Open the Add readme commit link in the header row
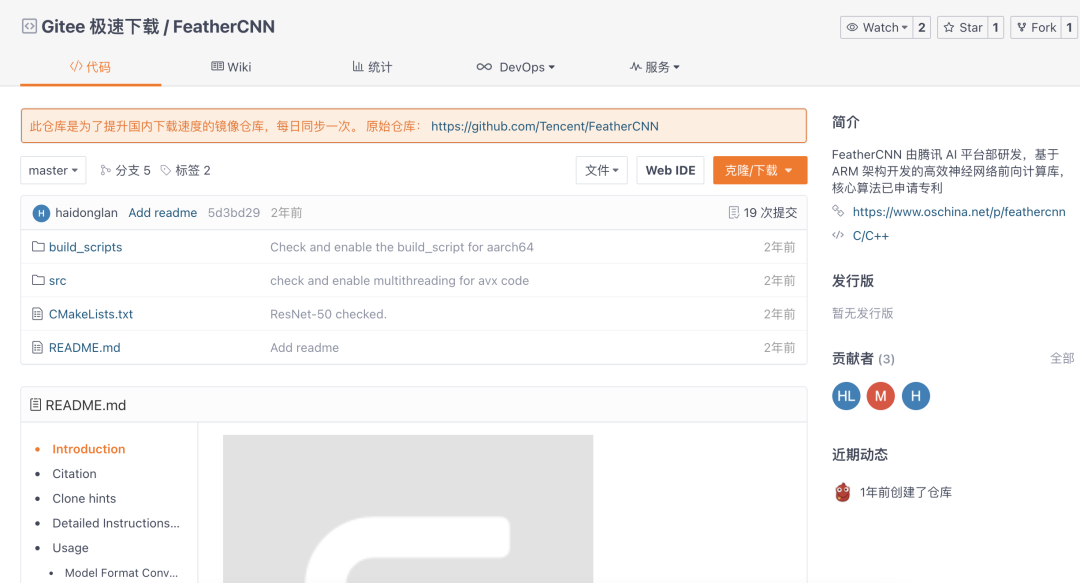Image resolution: width=1080 pixels, height=583 pixels. (163, 213)
